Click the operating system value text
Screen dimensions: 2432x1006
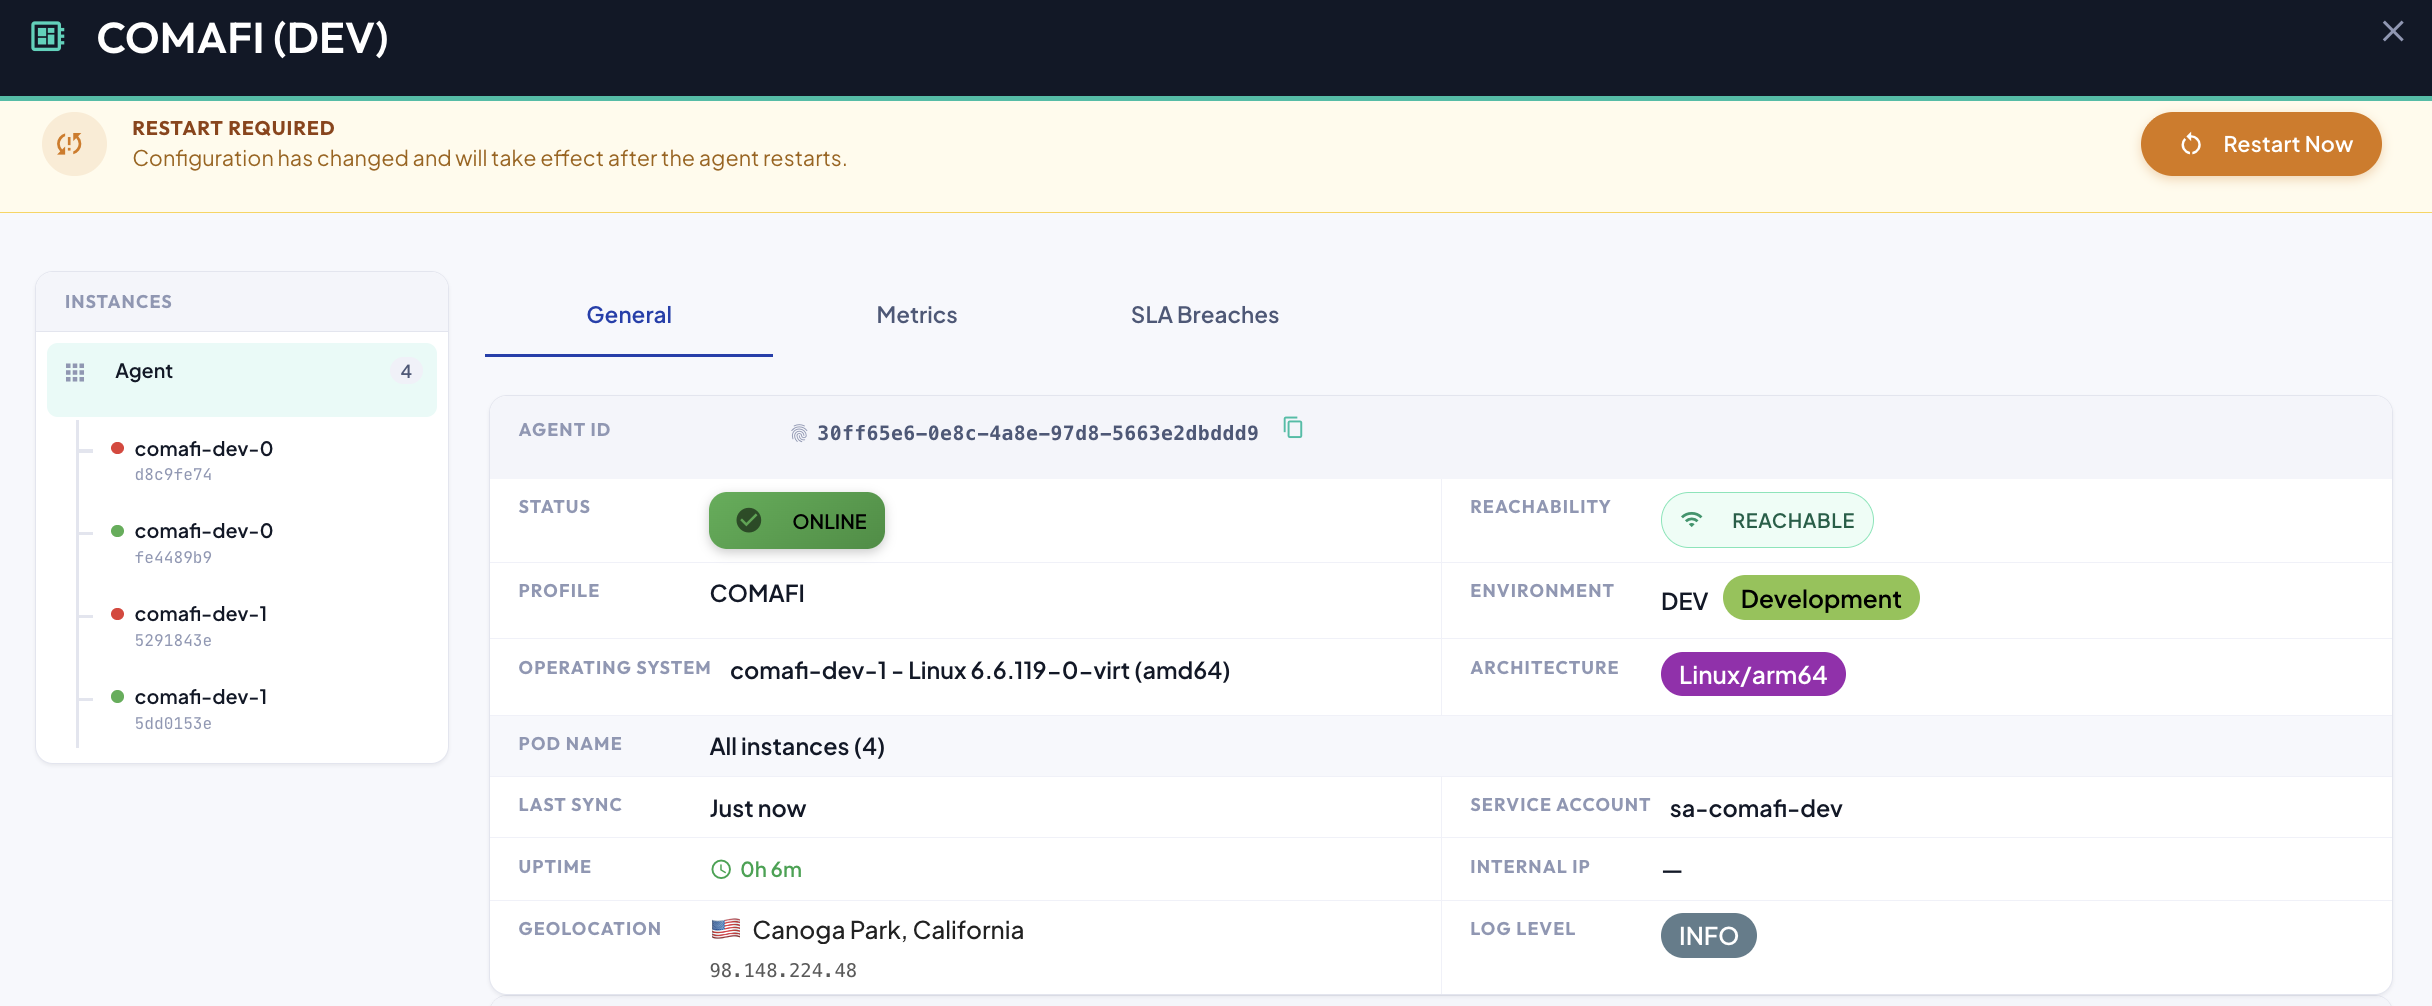click(x=980, y=670)
